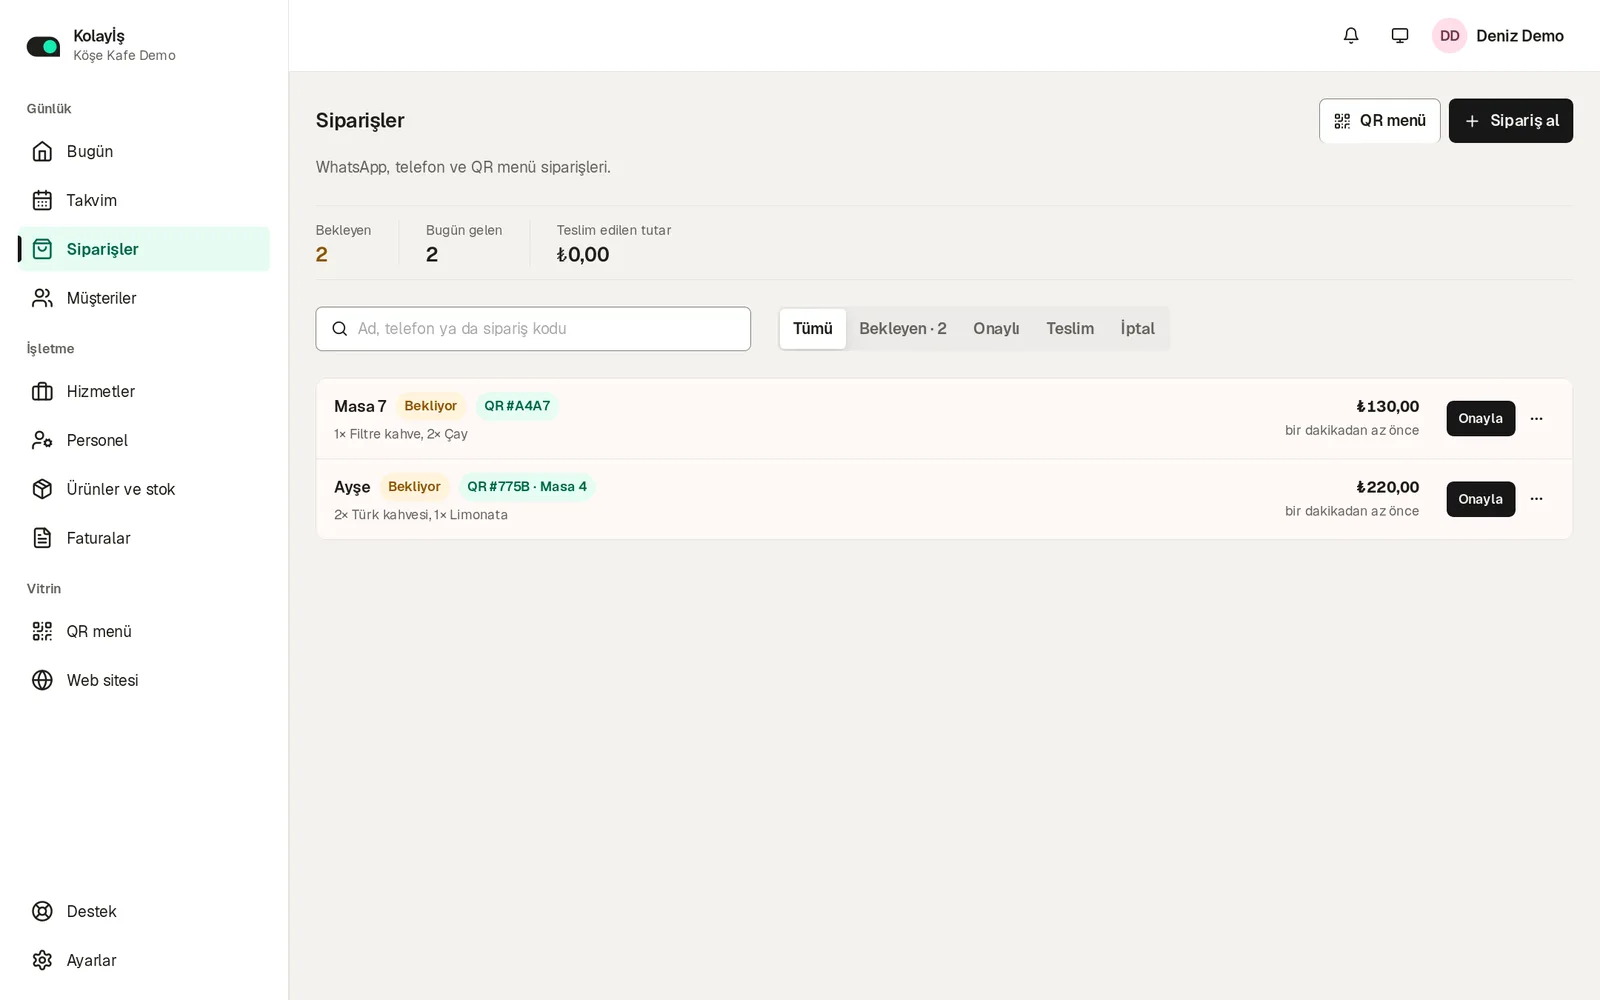
Task: Open Deniz Demo user name
Action: point(1520,36)
